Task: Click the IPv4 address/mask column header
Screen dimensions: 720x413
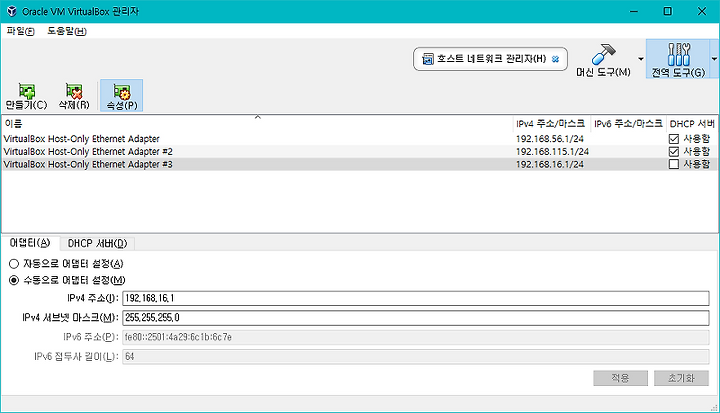Action: (x=551, y=124)
